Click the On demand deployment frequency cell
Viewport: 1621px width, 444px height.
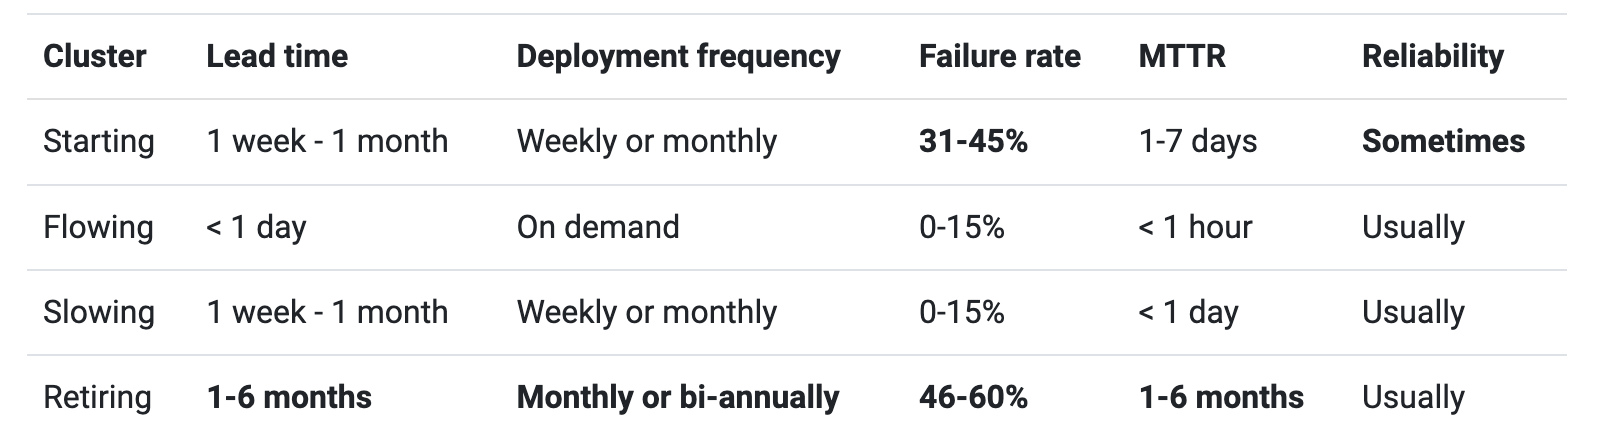(x=598, y=227)
